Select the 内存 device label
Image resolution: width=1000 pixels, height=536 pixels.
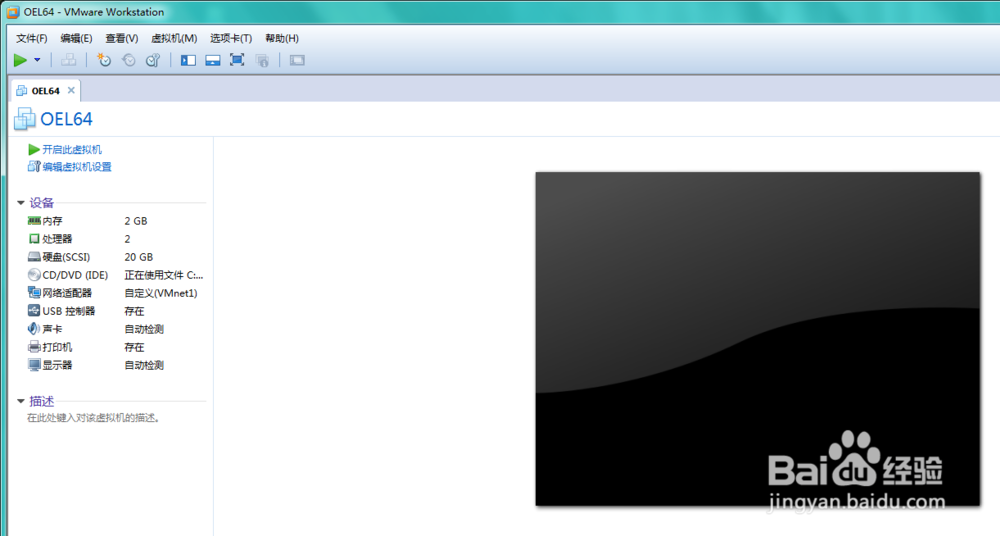click(52, 221)
